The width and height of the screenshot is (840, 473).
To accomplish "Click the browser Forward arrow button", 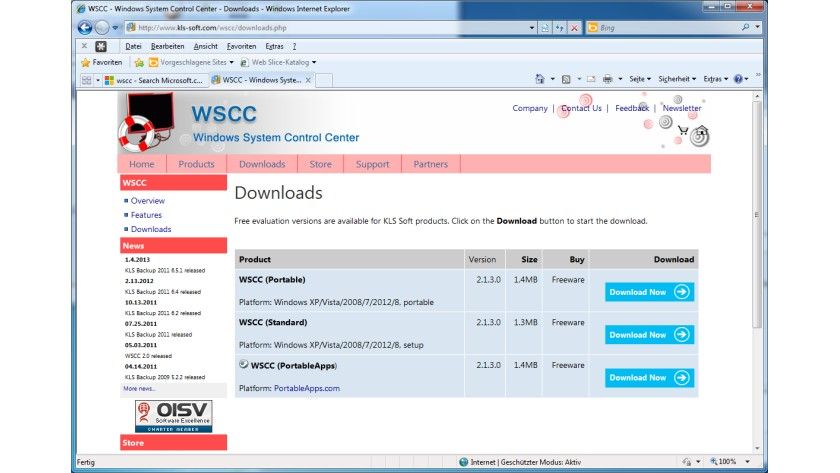I will 101,27.
